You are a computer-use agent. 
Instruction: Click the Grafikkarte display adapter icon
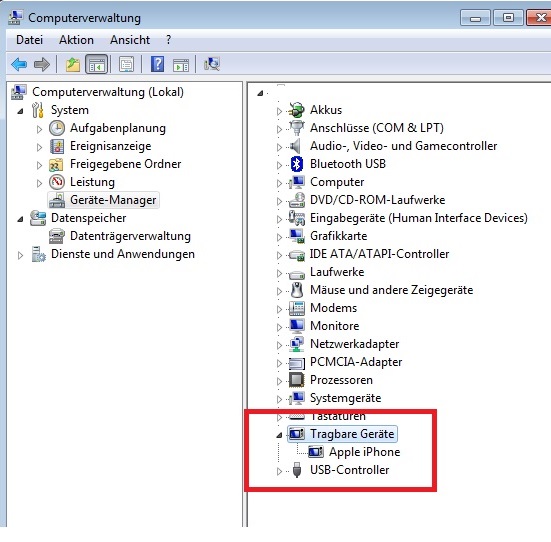[x=297, y=236]
